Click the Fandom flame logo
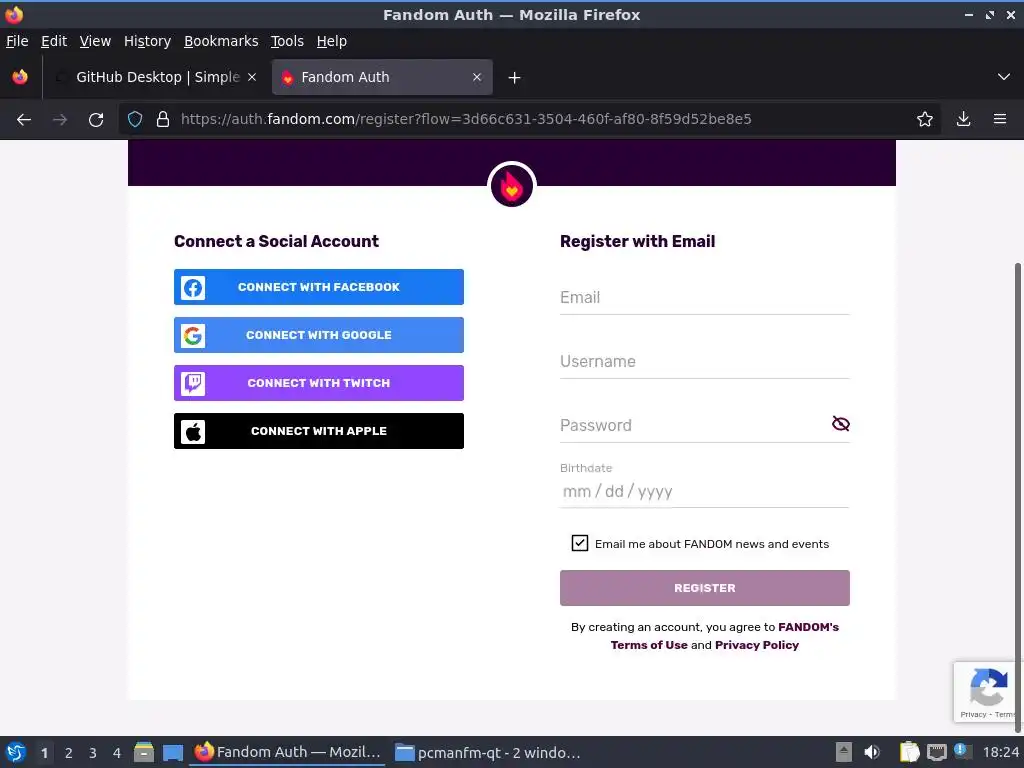1024x768 pixels. coord(511,186)
